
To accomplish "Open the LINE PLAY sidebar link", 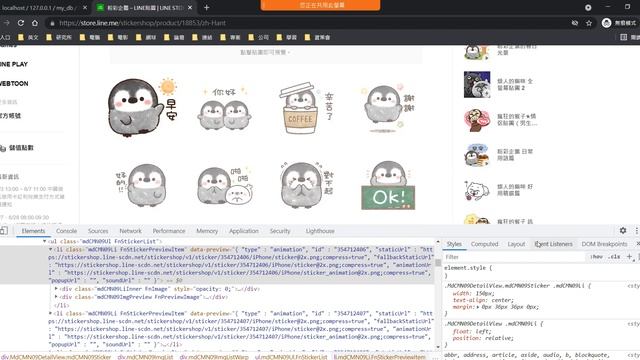I will (x=14, y=64).
